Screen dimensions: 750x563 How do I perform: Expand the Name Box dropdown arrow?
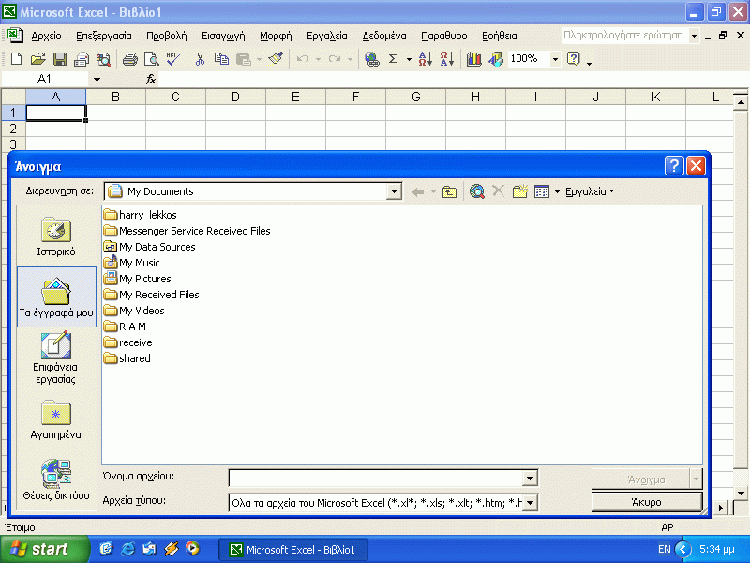[x=97, y=79]
